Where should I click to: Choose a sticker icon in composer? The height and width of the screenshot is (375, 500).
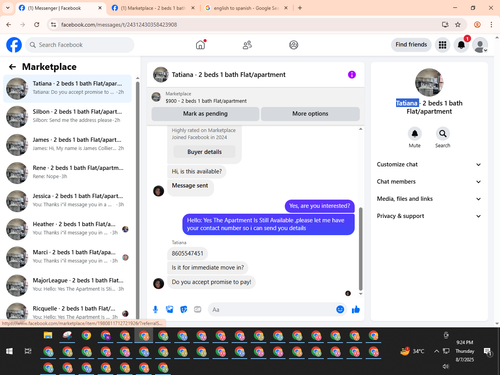[184, 310]
